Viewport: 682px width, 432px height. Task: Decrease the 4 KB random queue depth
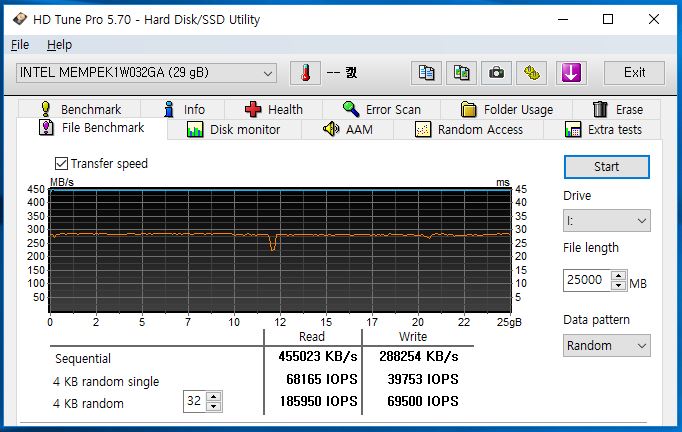[x=214, y=406]
